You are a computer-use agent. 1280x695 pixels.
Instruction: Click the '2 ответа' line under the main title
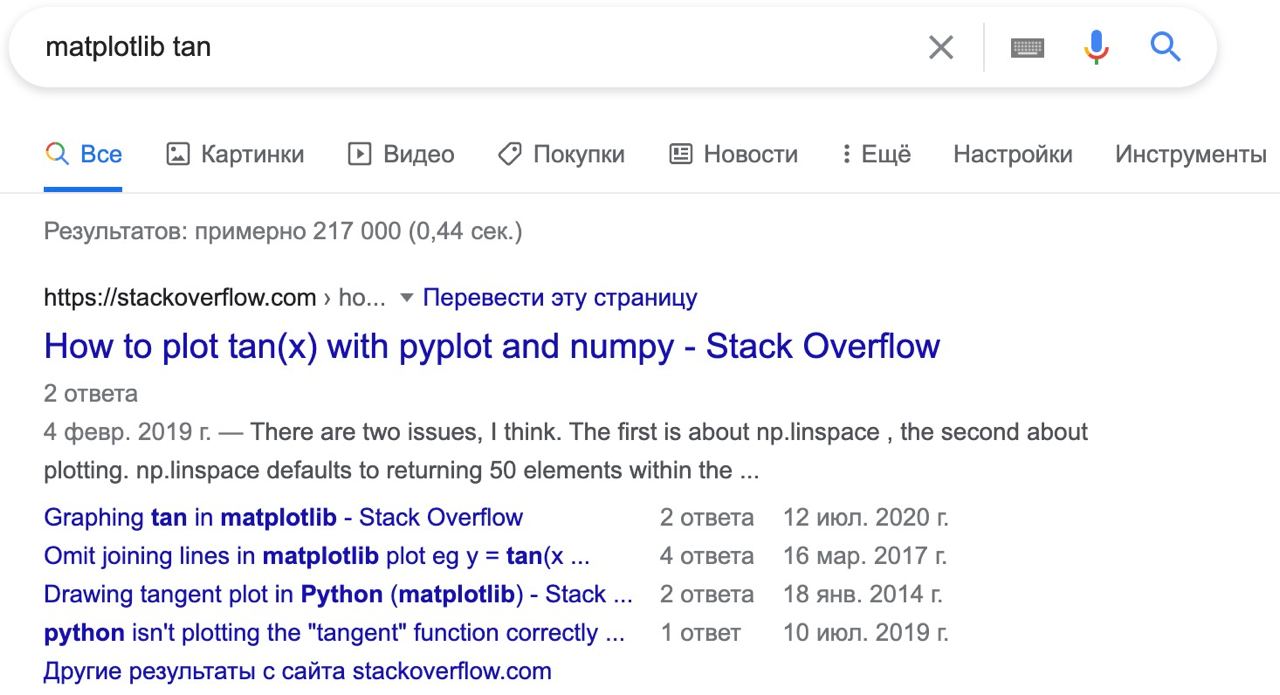[91, 394]
